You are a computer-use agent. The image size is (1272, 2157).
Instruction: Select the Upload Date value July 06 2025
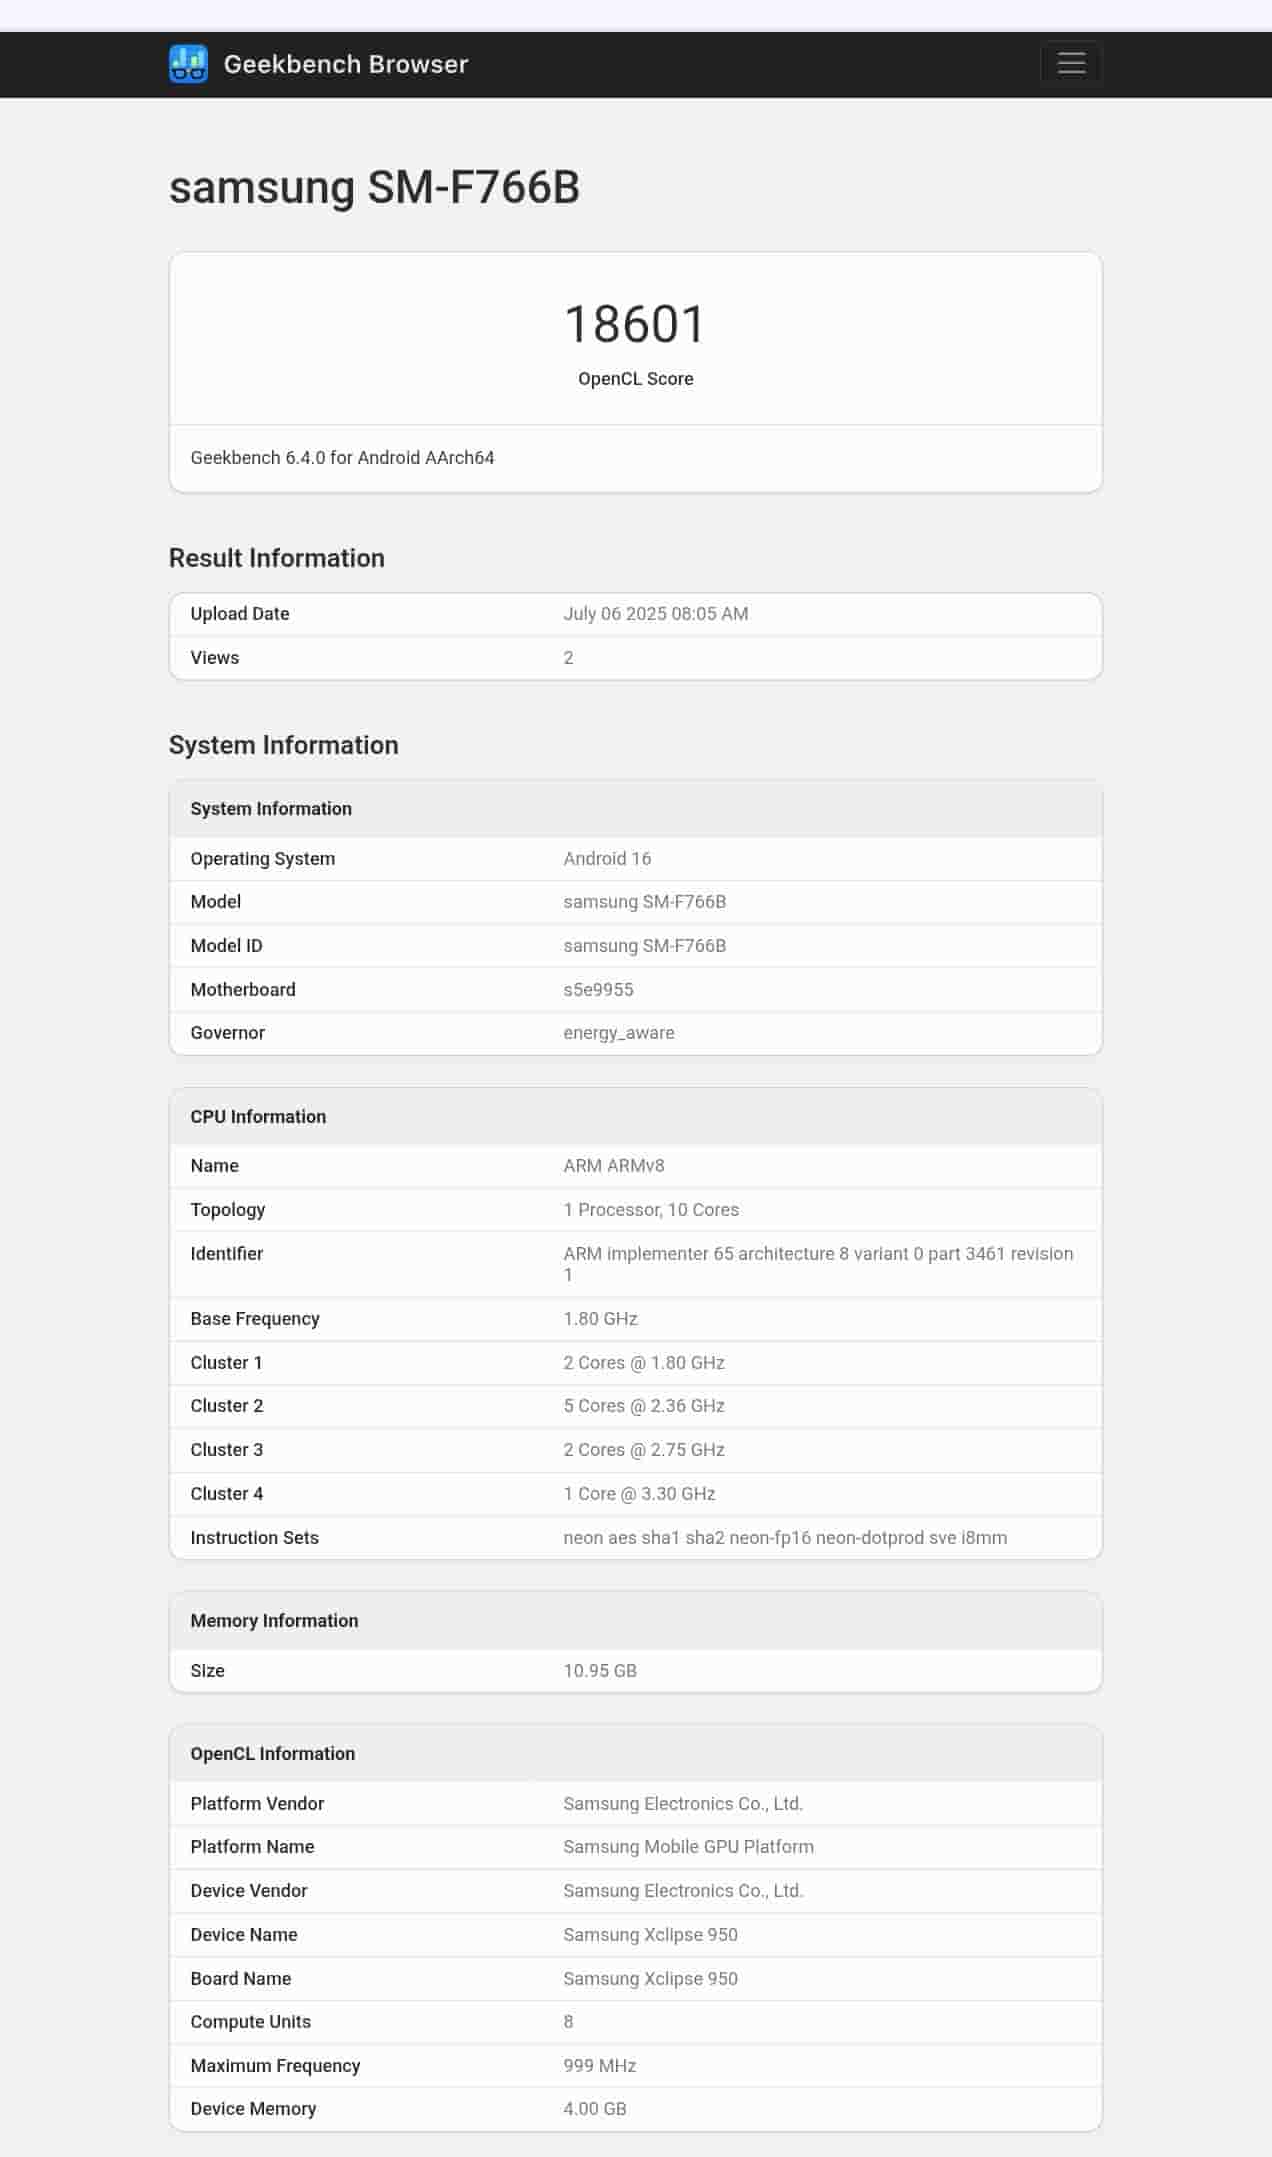[x=655, y=614]
